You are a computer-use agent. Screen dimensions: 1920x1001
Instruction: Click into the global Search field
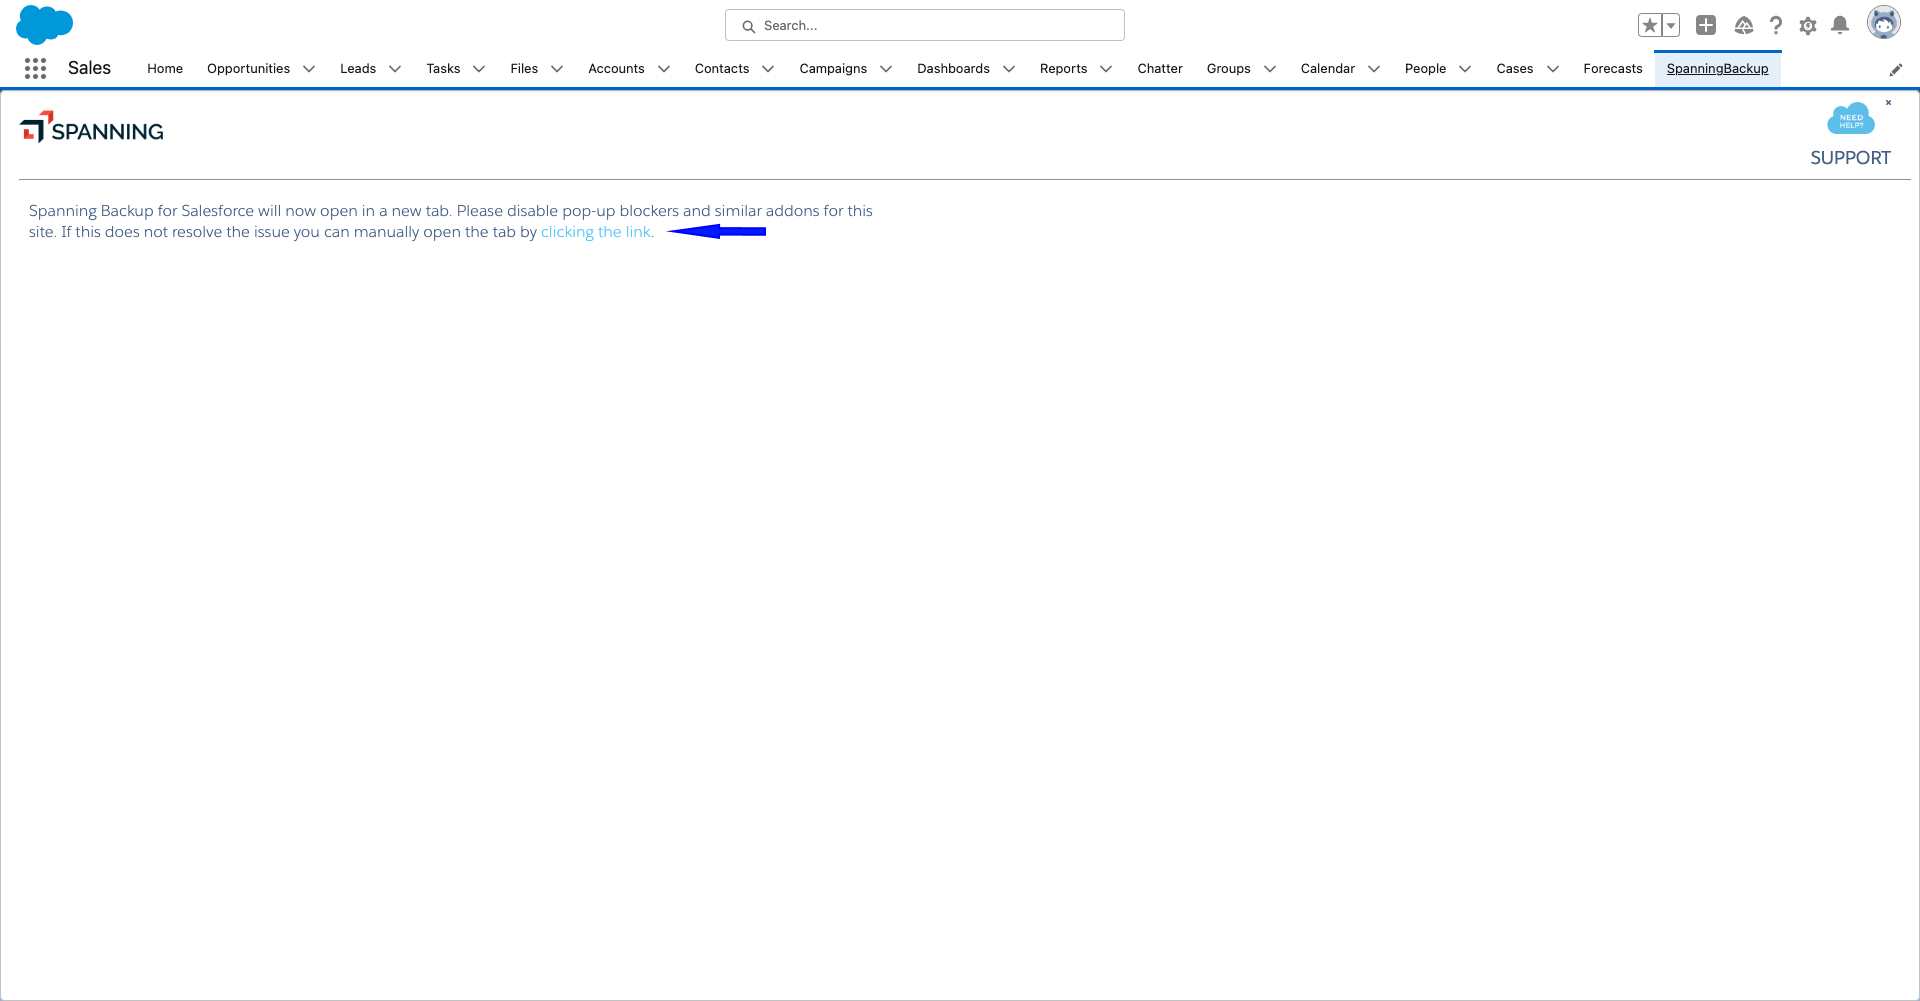coord(925,25)
